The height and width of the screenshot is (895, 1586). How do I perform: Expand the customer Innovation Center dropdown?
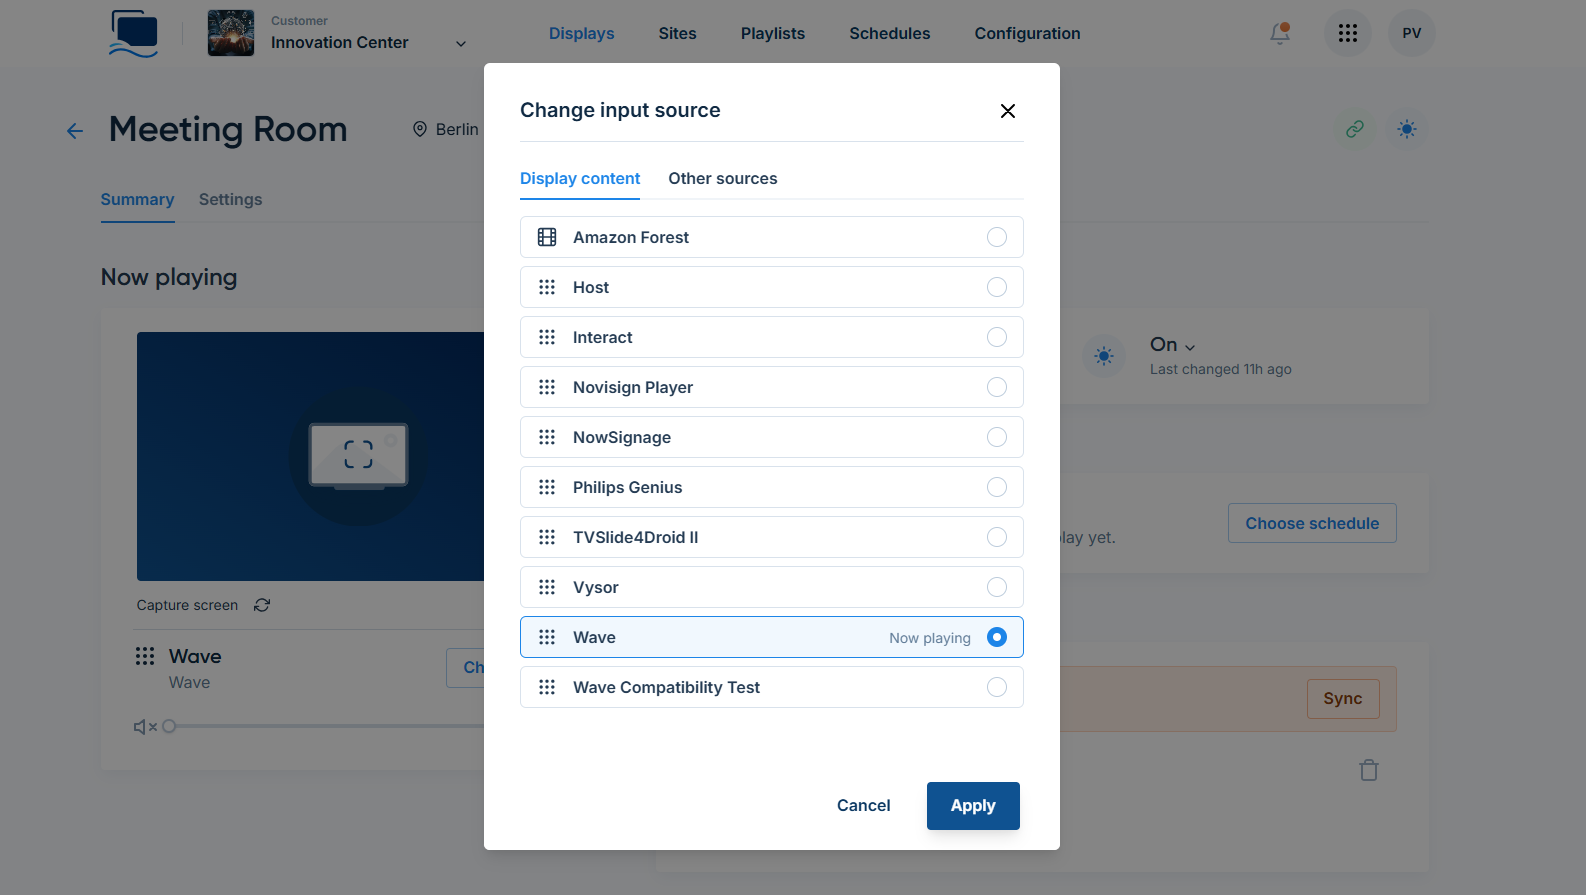coord(461,44)
